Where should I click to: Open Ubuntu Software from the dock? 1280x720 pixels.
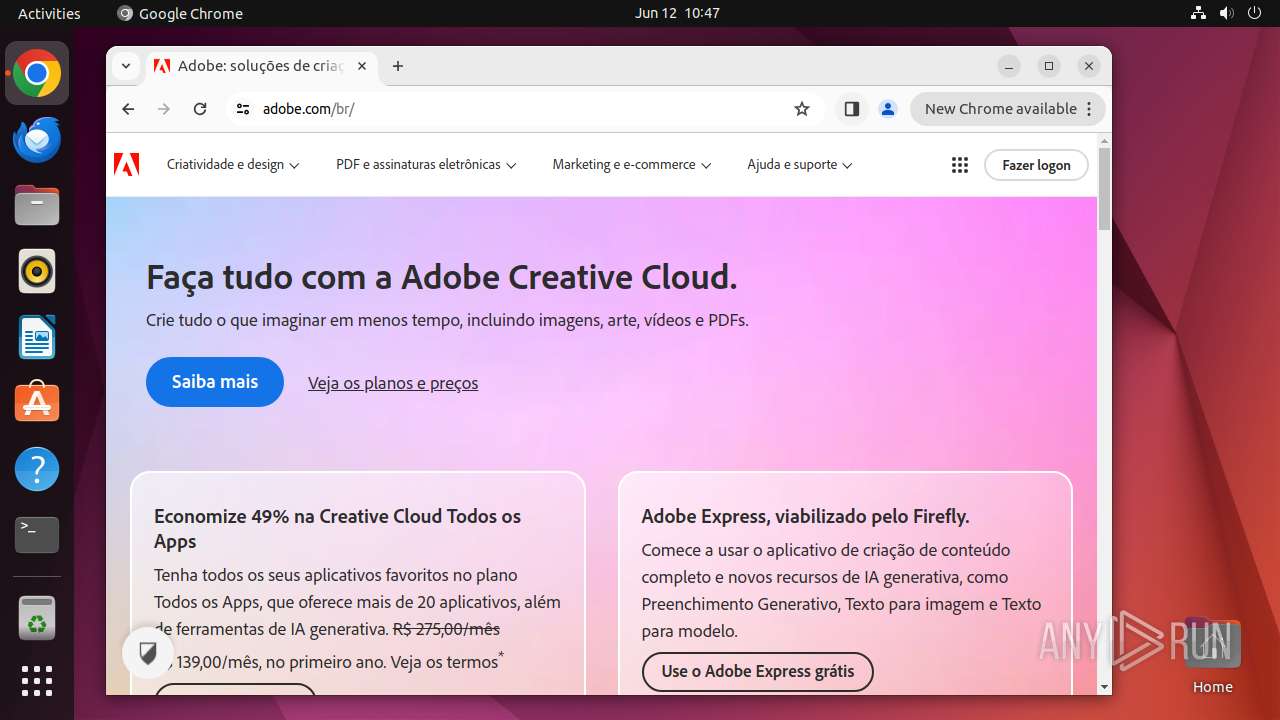click(37, 402)
